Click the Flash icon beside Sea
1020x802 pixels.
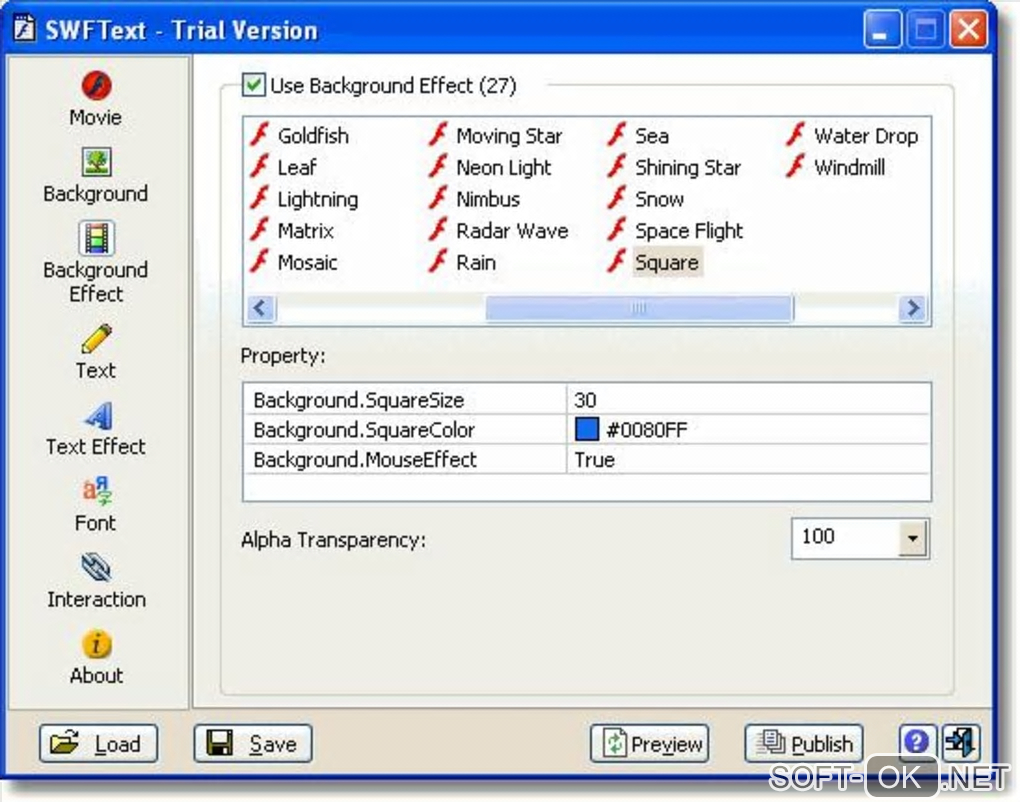click(x=617, y=135)
